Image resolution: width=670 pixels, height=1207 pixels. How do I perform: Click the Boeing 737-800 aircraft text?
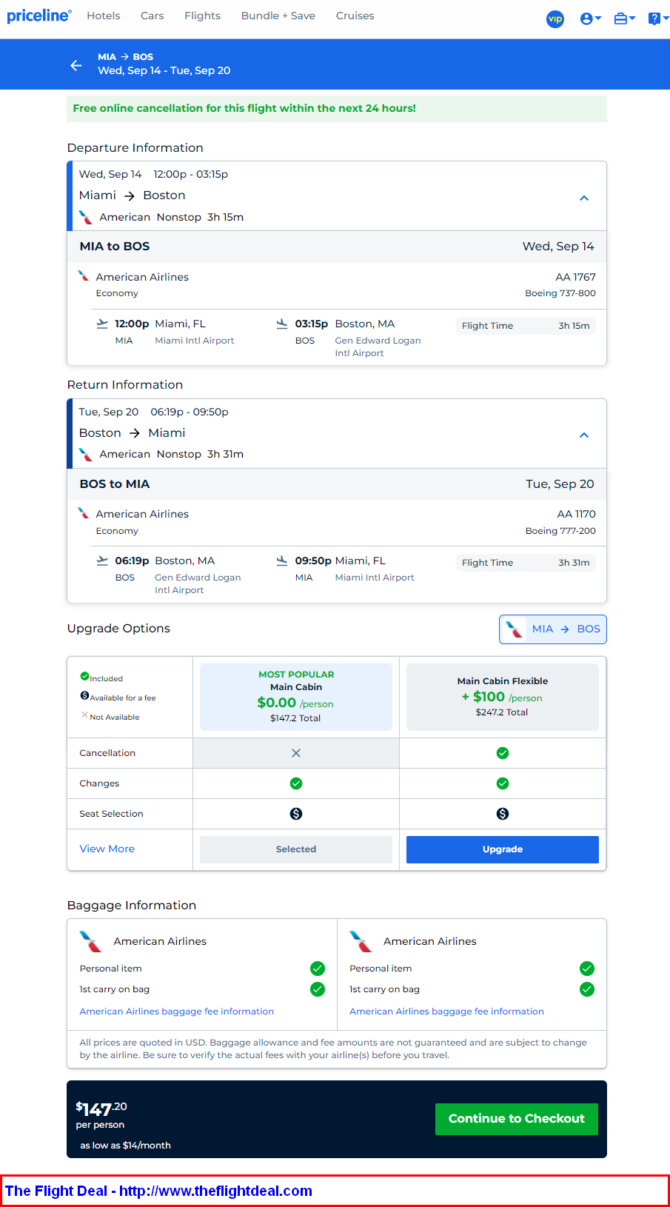pos(560,293)
